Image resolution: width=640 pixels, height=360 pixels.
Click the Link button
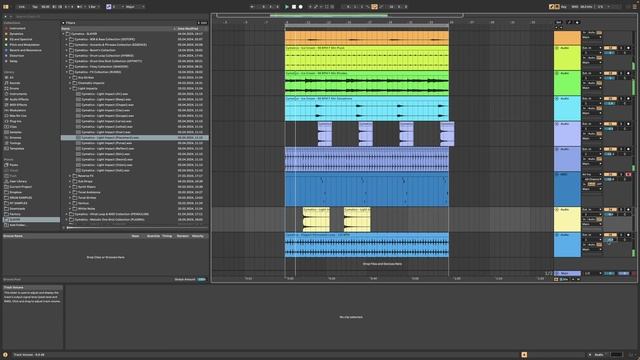click(x=22, y=7)
